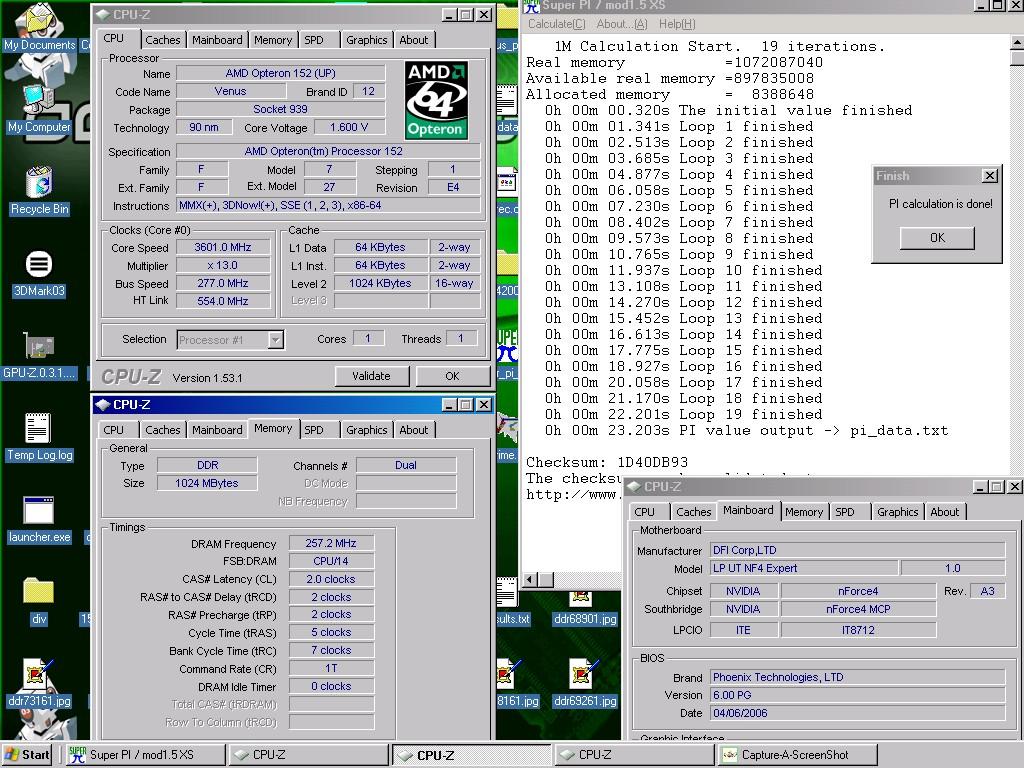Click Core Voltage value 1.600 V
Image resolution: width=1024 pixels, height=768 pixels.
(349, 127)
